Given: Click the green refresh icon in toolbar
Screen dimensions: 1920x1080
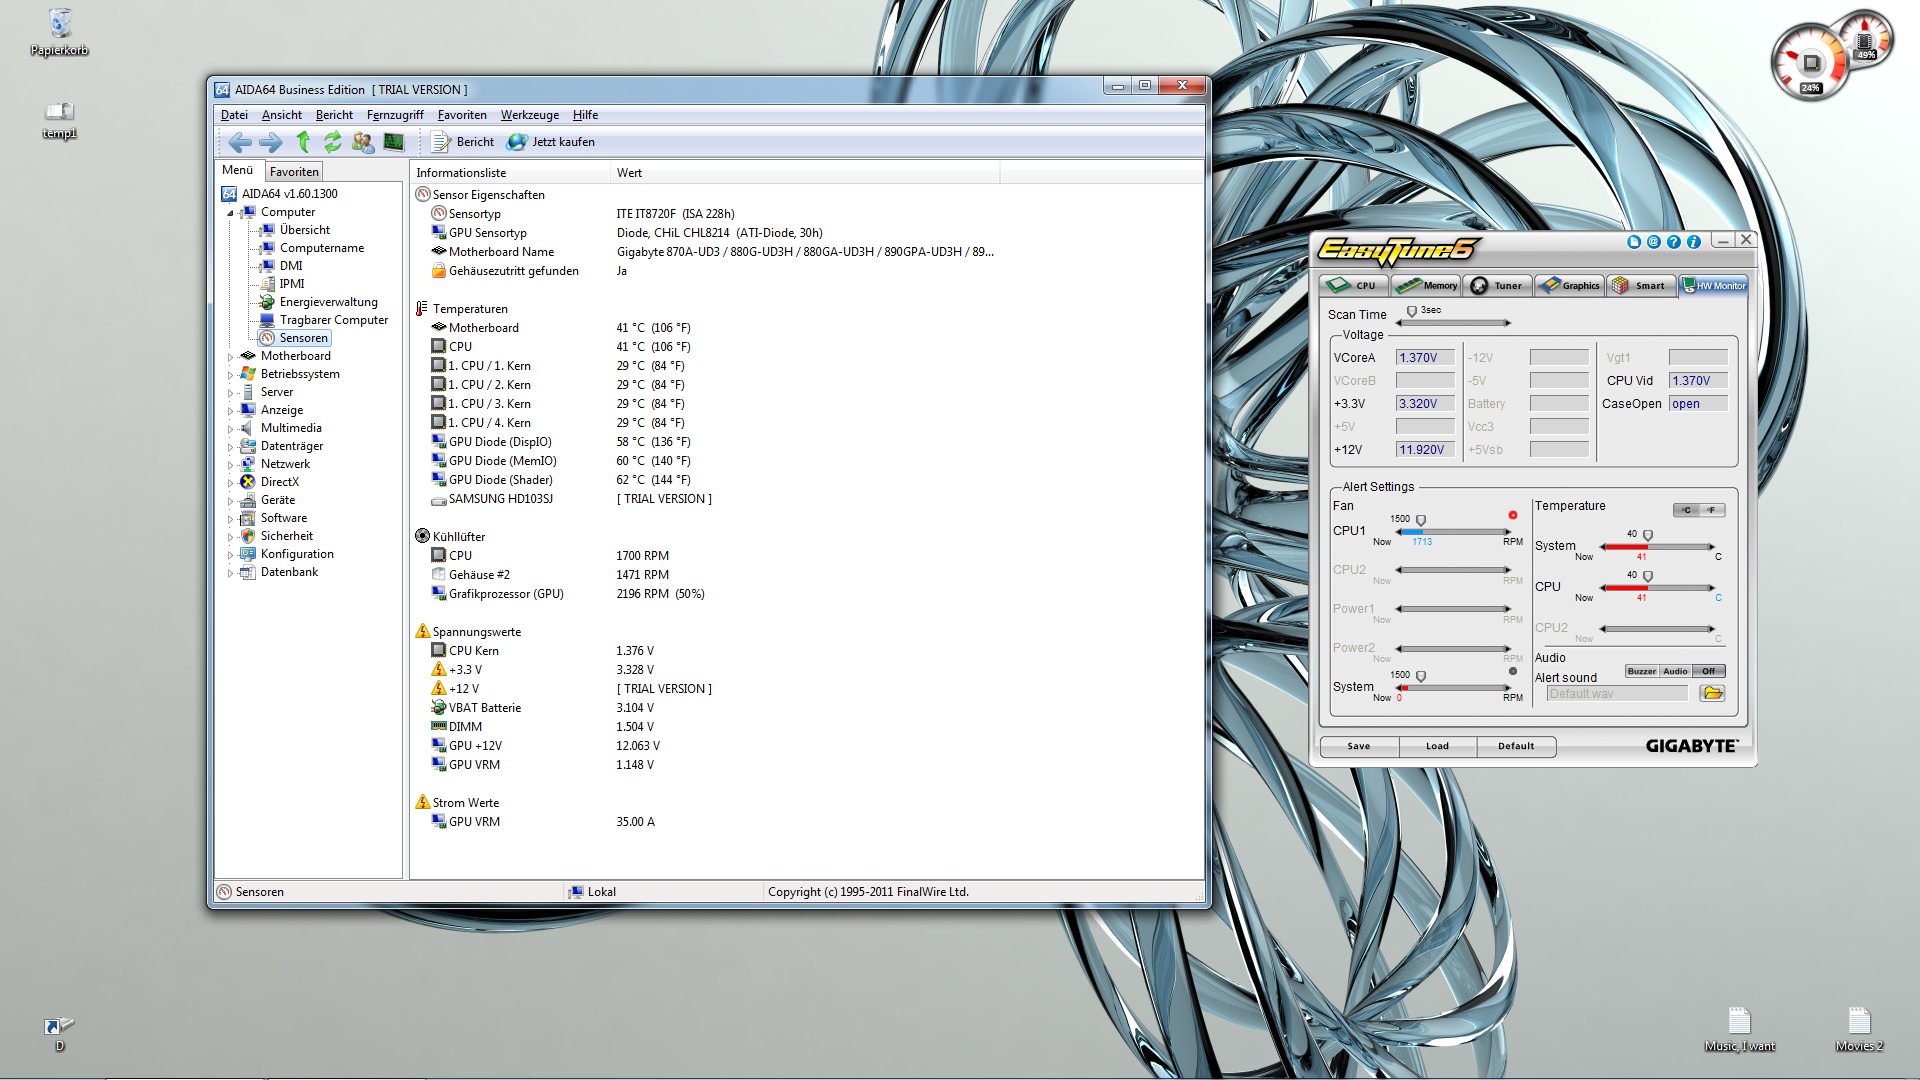Looking at the screenshot, I should coord(333,142).
